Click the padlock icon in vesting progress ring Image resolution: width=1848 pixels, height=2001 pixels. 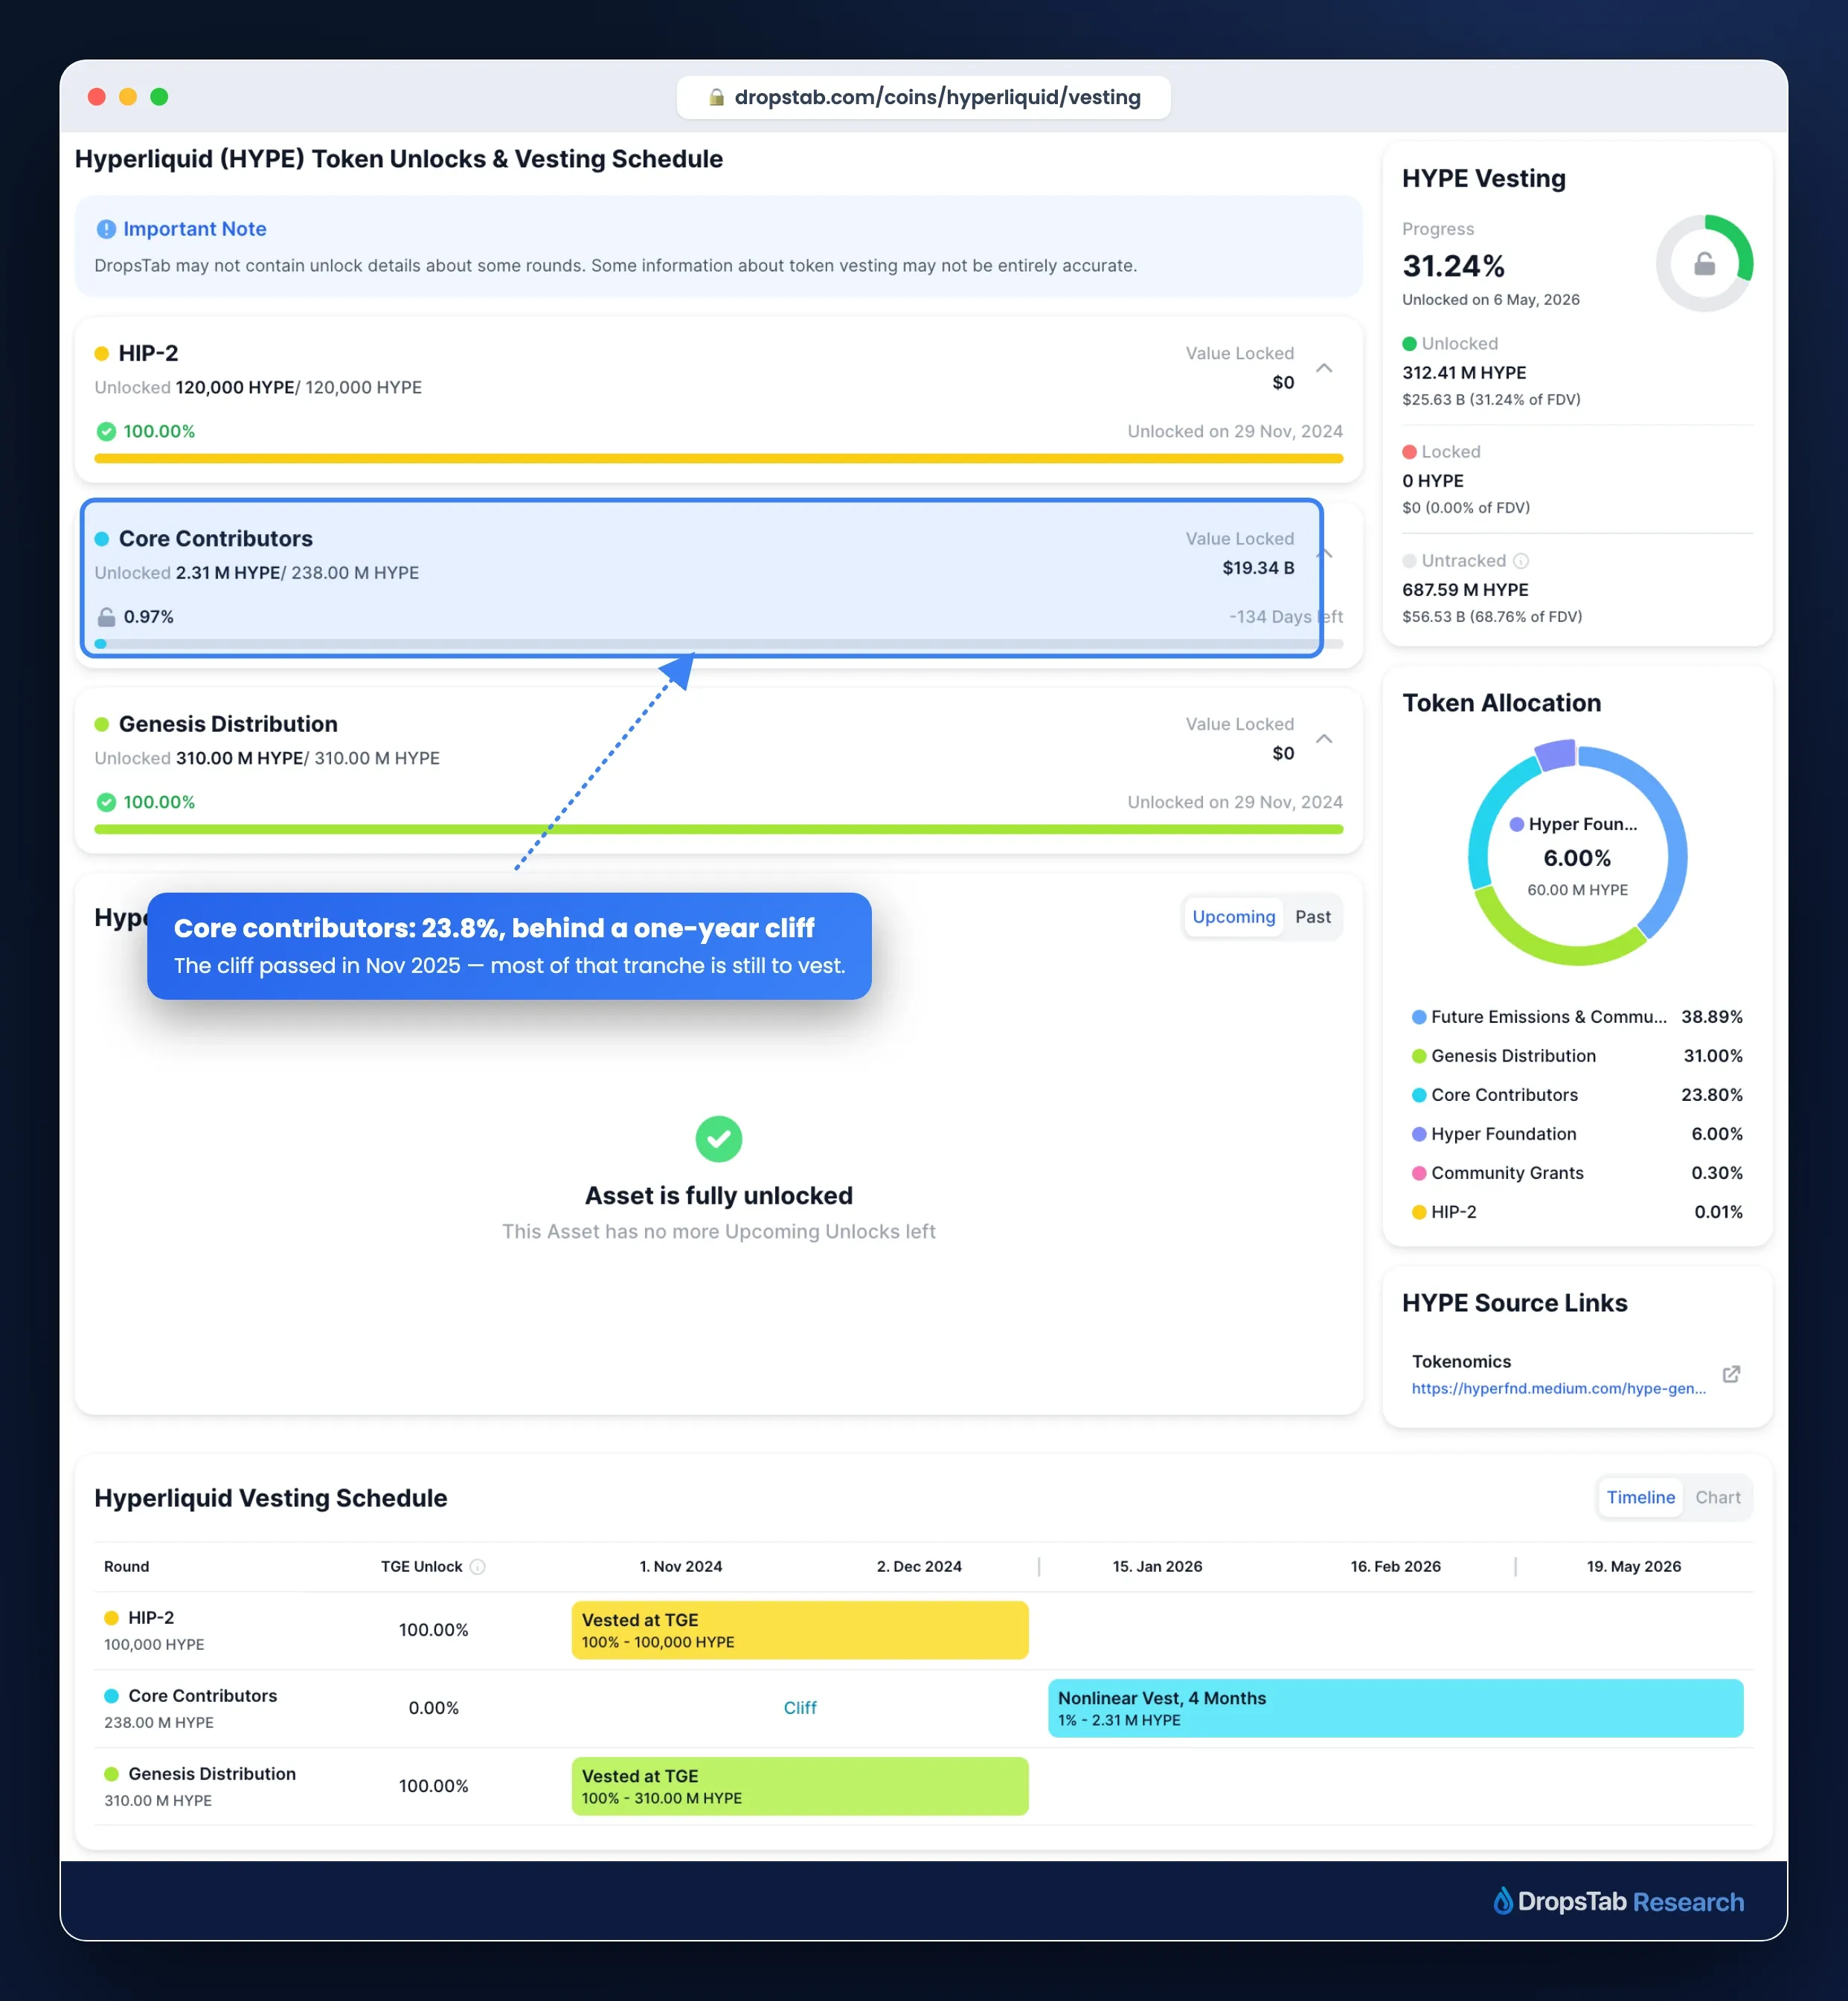pos(1704,264)
